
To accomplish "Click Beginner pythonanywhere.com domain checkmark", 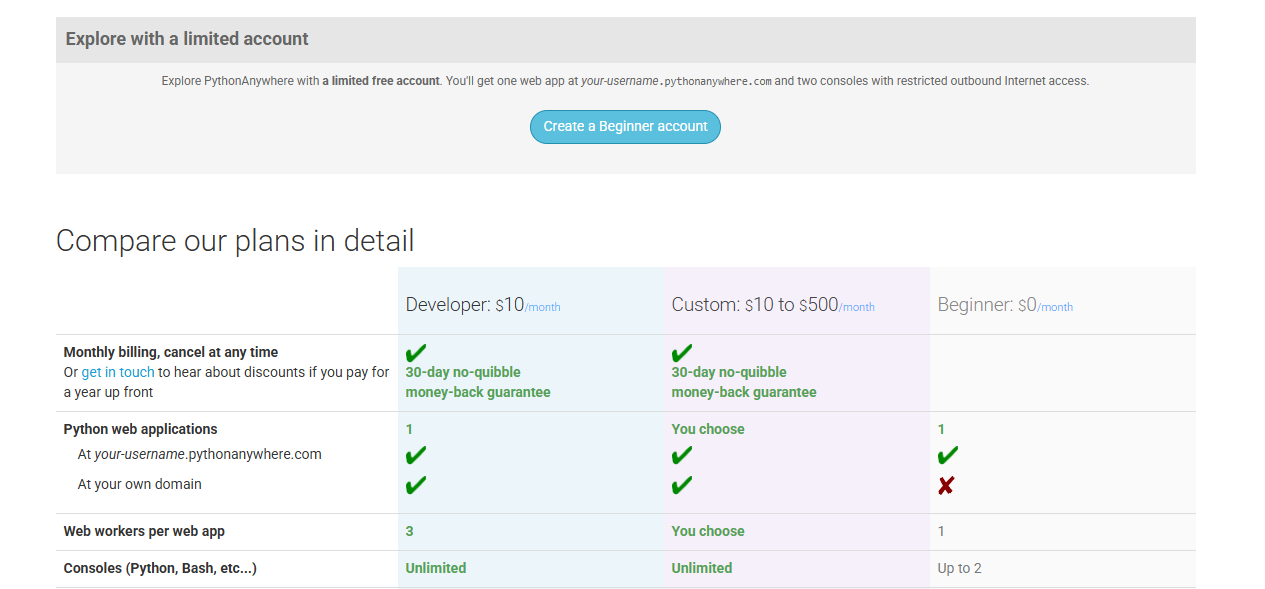I will coord(948,455).
